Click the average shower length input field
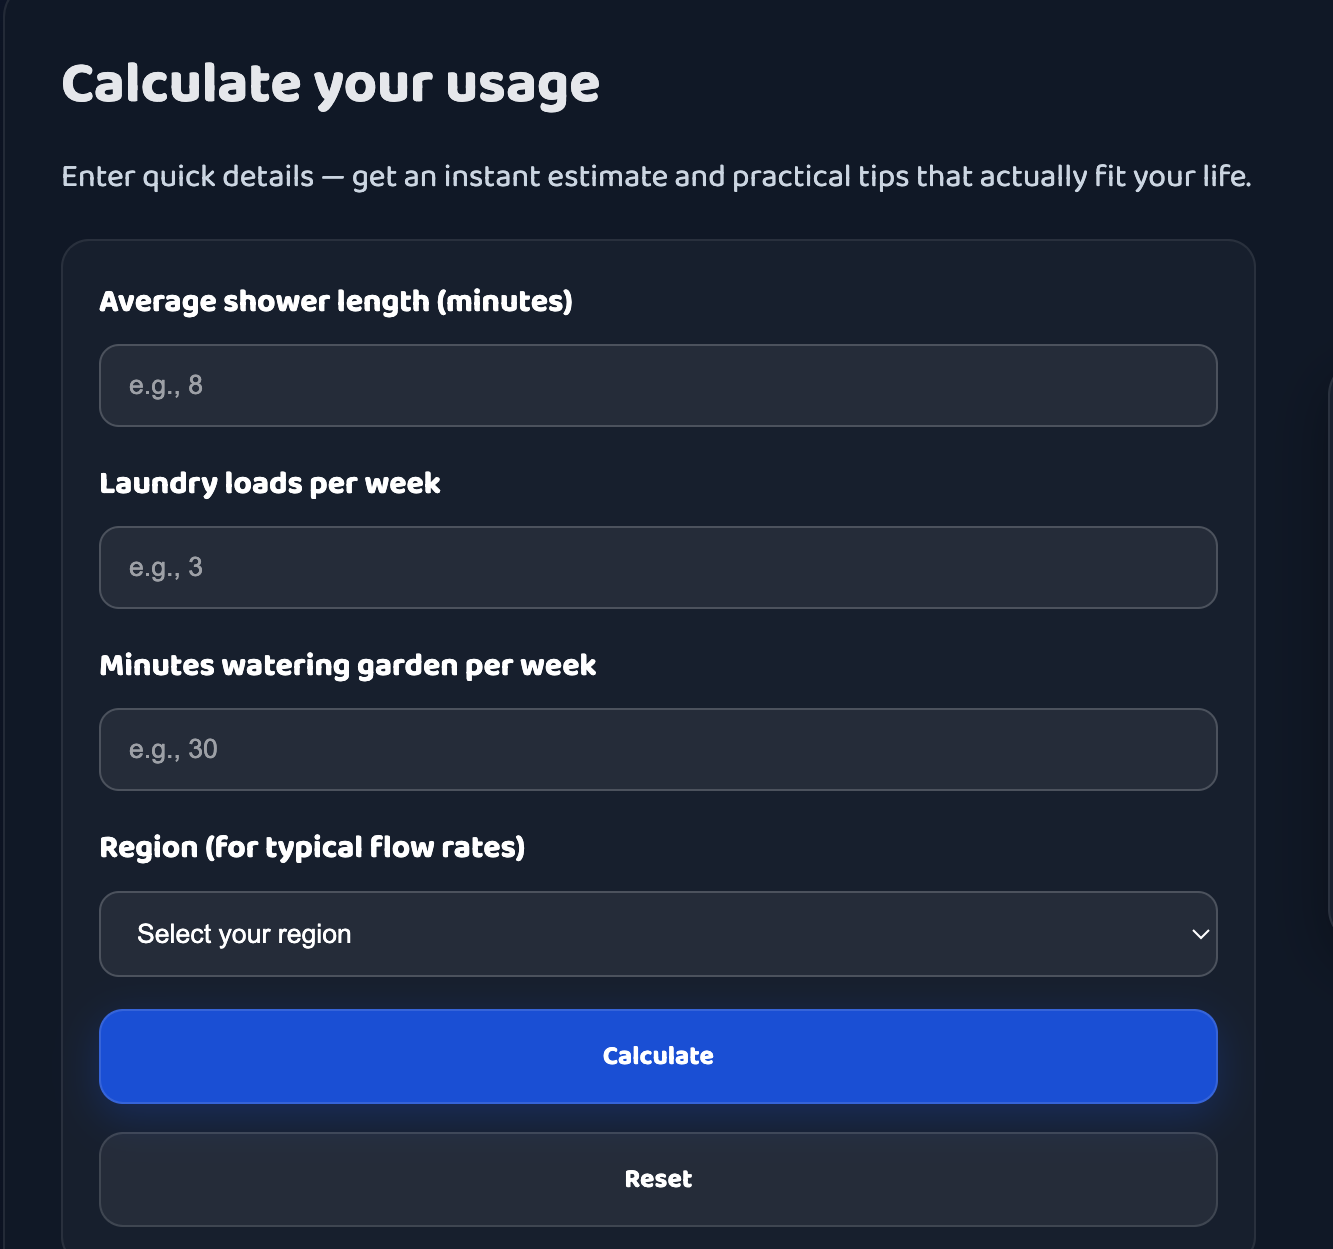 658,385
